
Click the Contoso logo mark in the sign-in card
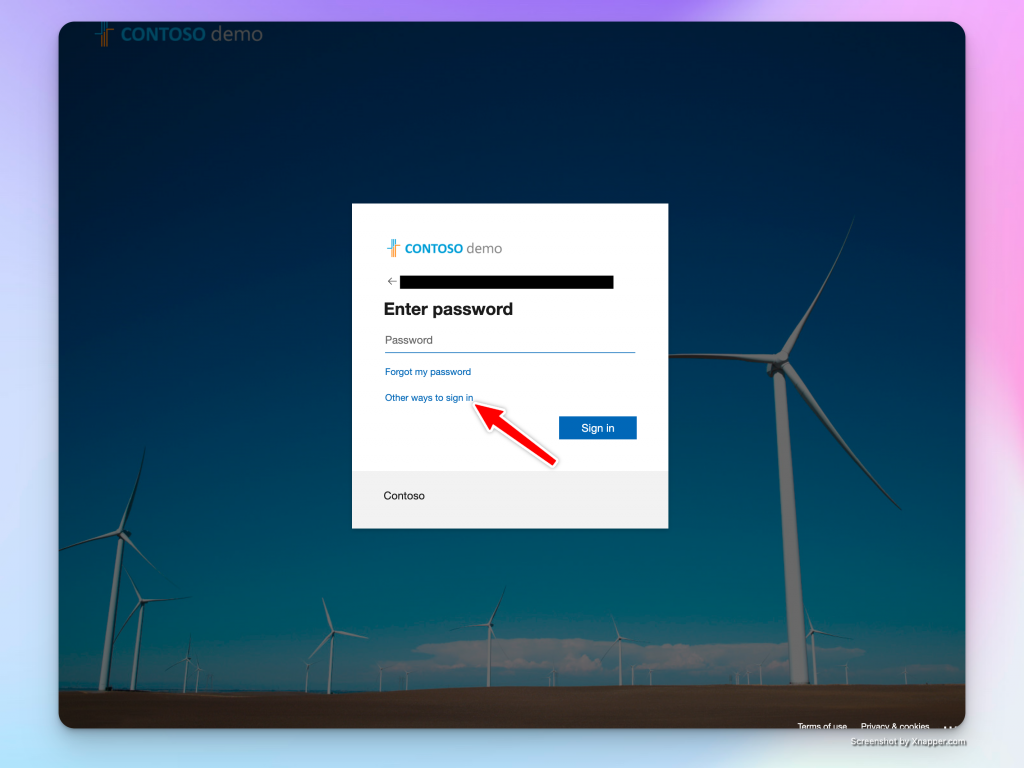coord(393,248)
